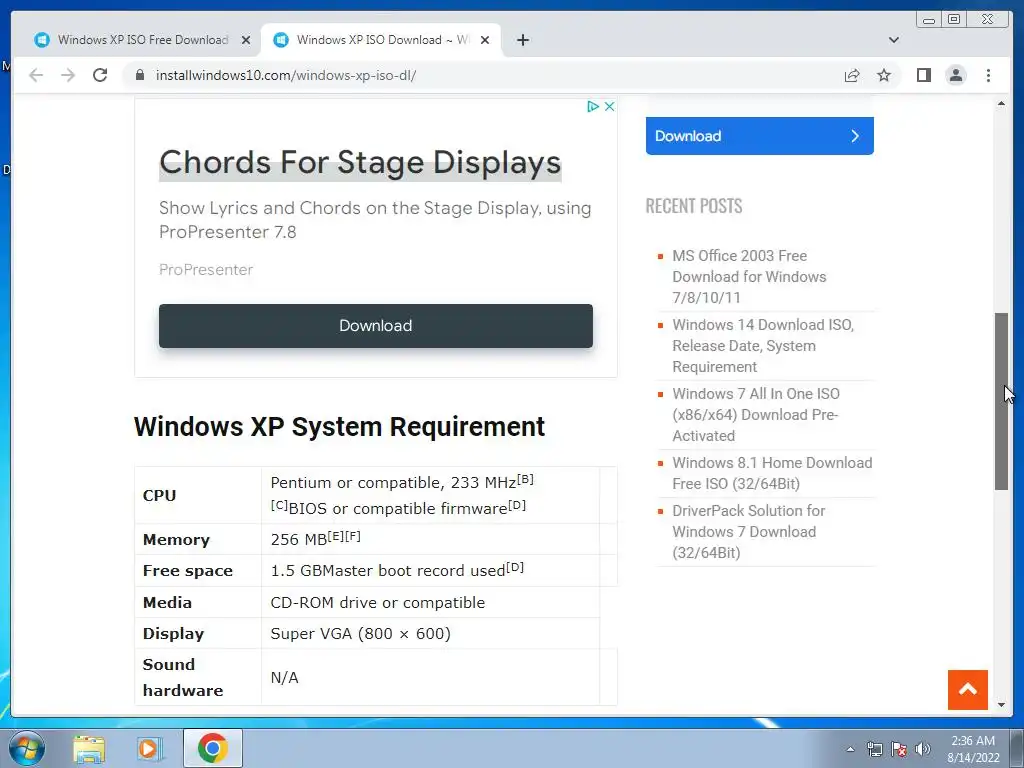Share this page icon
This screenshot has width=1024, height=768.
coord(852,75)
